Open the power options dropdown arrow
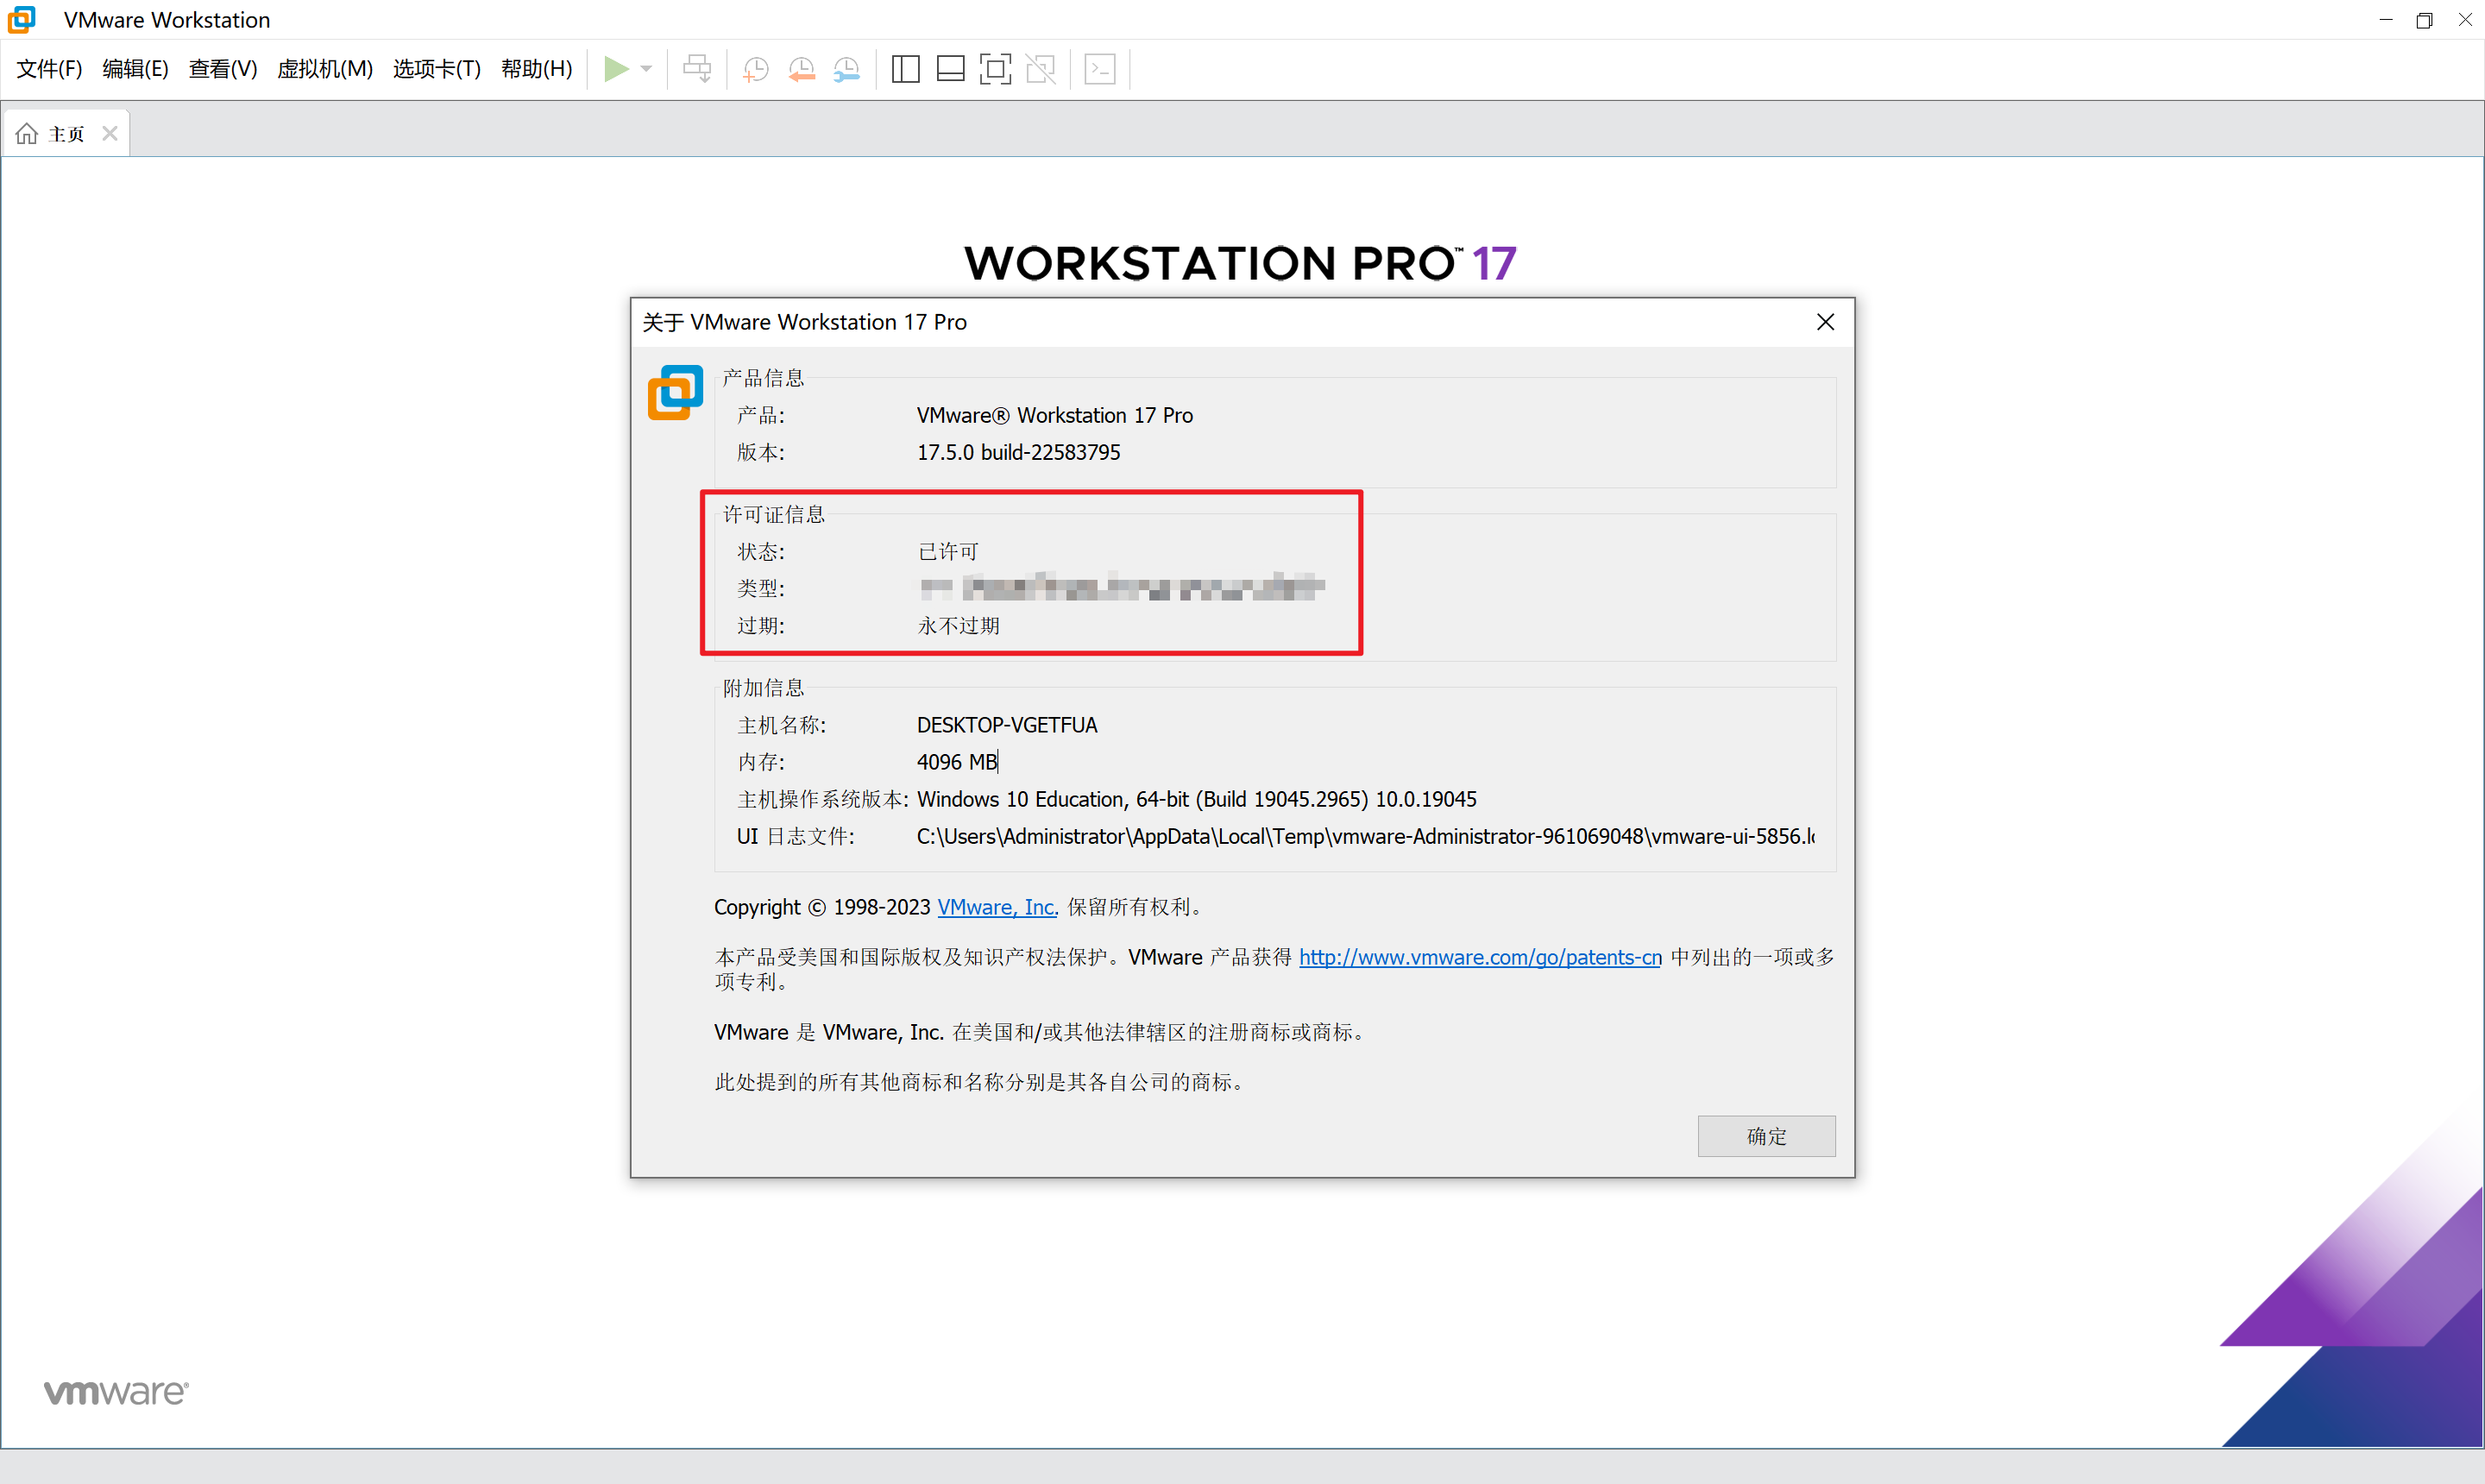The width and height of the screenshot is (2485, 1484). (x=647, y=69)
